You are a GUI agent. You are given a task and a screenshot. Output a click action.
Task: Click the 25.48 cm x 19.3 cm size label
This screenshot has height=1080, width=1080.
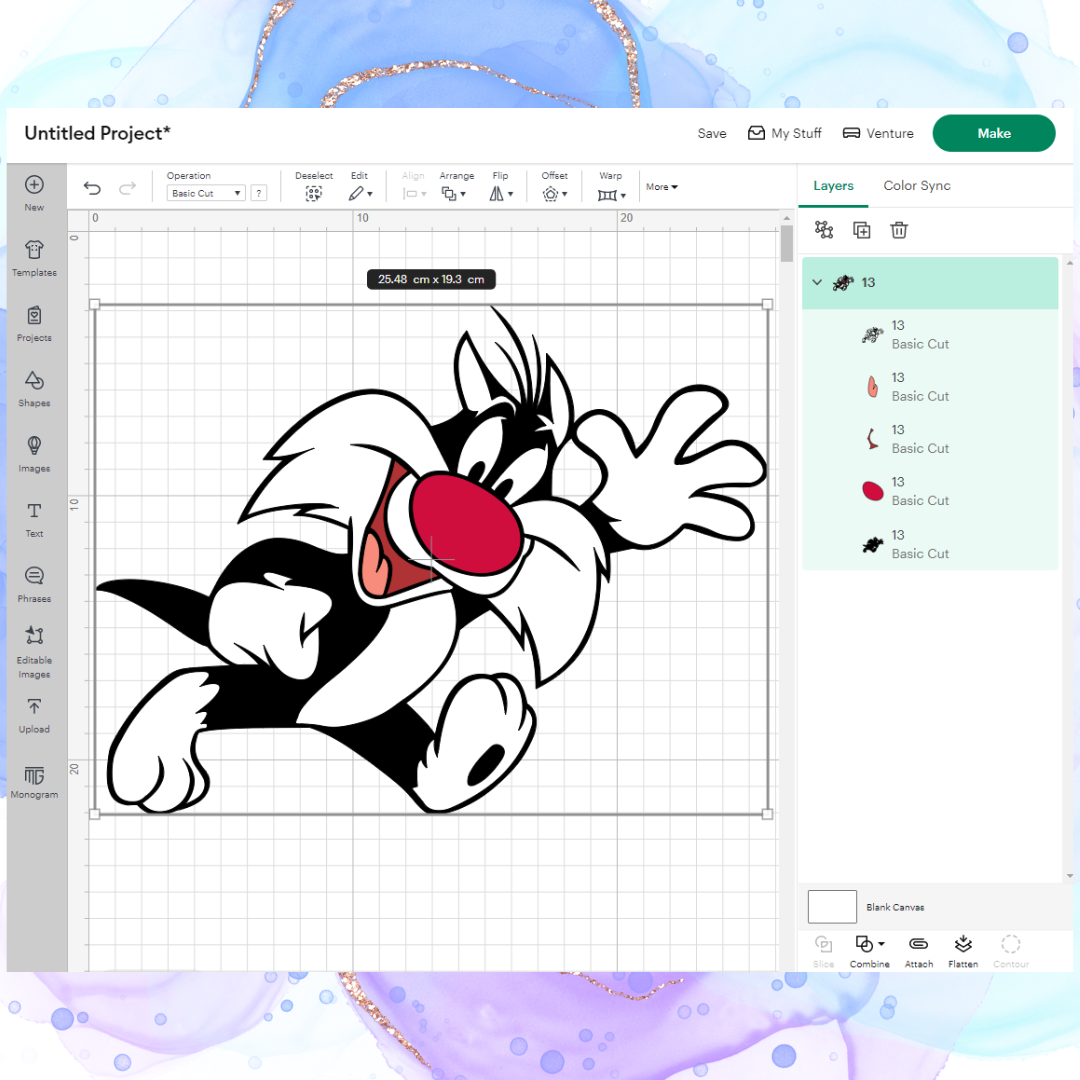tap(431, 280)
